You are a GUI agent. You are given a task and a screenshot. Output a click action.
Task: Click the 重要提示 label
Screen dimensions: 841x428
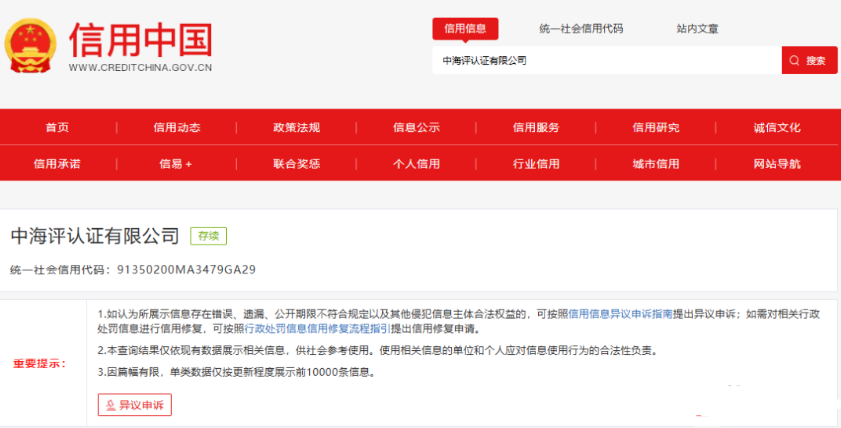pos(40,364)
